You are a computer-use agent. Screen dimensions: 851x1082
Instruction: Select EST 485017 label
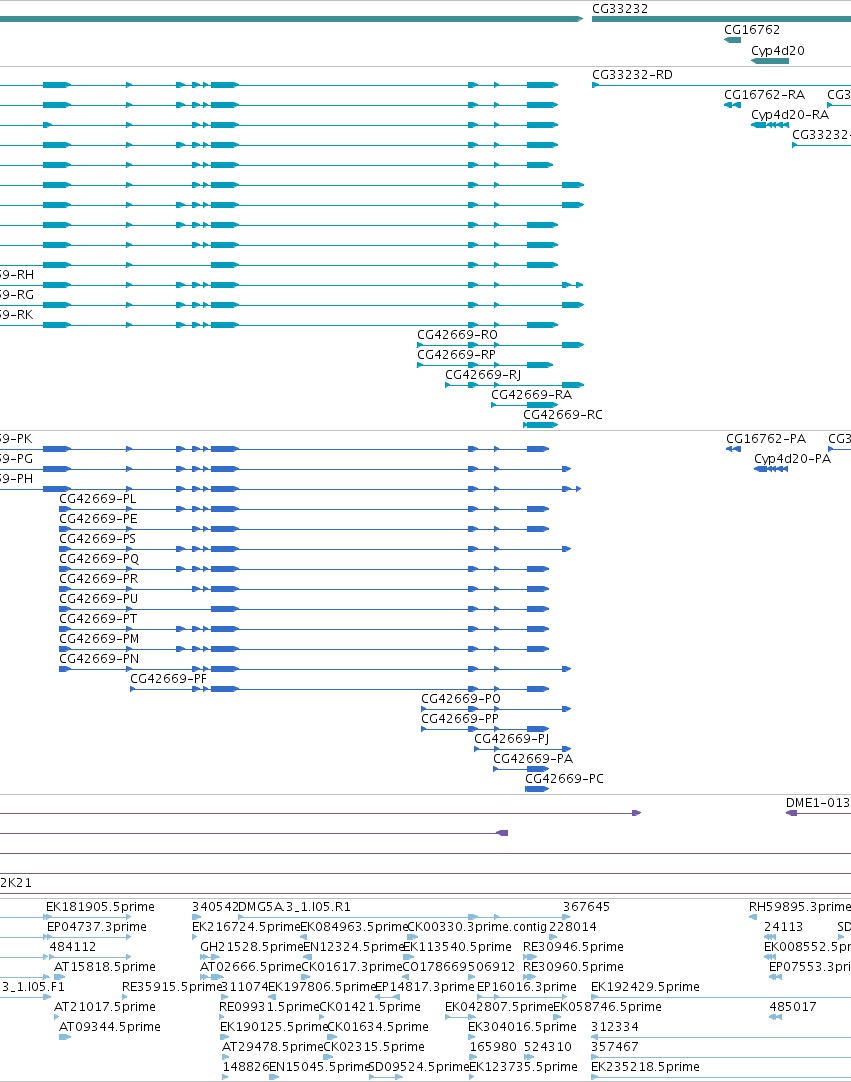(x=792, y=1007)
